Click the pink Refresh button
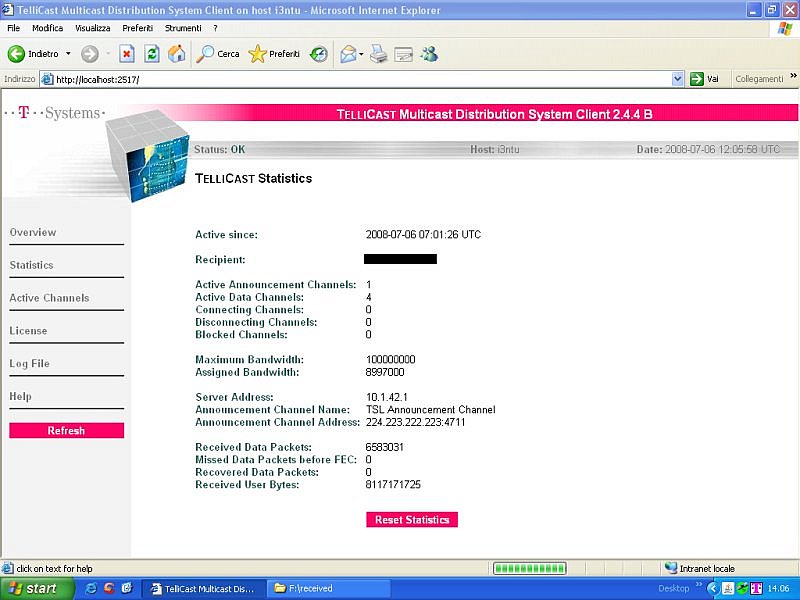 click(x=66, y=430)
